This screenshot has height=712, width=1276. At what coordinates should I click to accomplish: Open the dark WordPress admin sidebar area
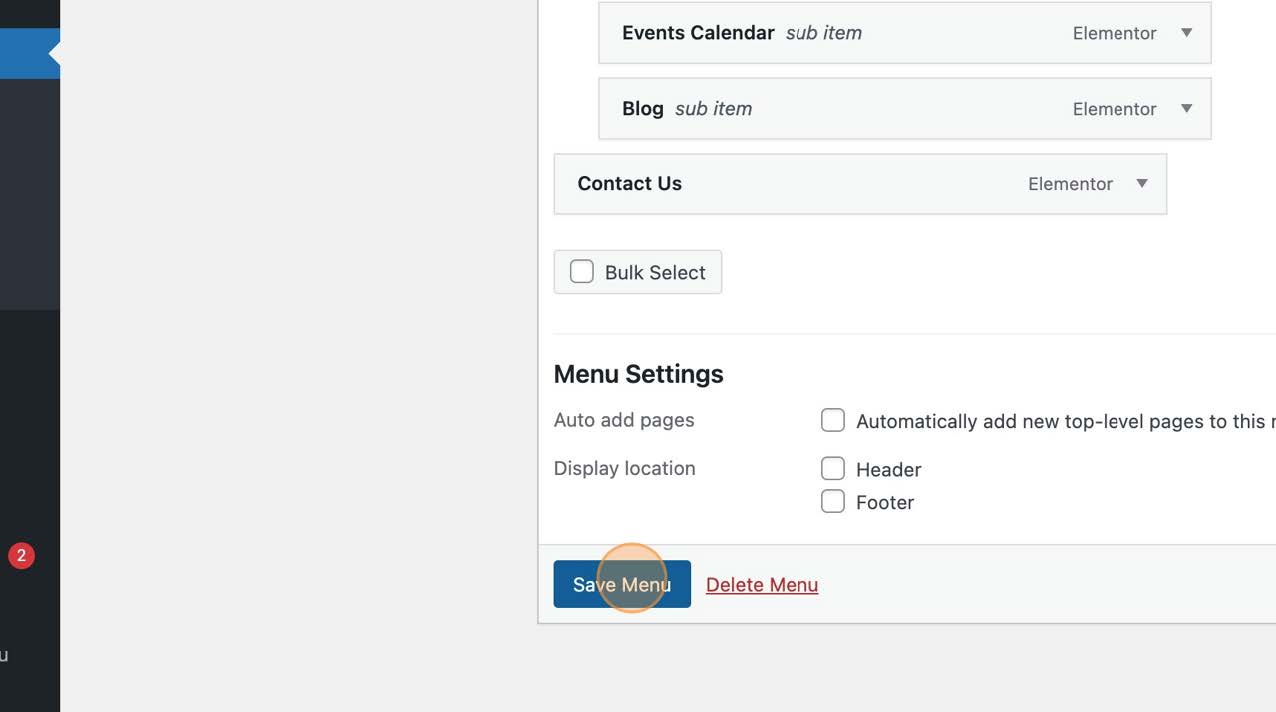tap(30, 300)
